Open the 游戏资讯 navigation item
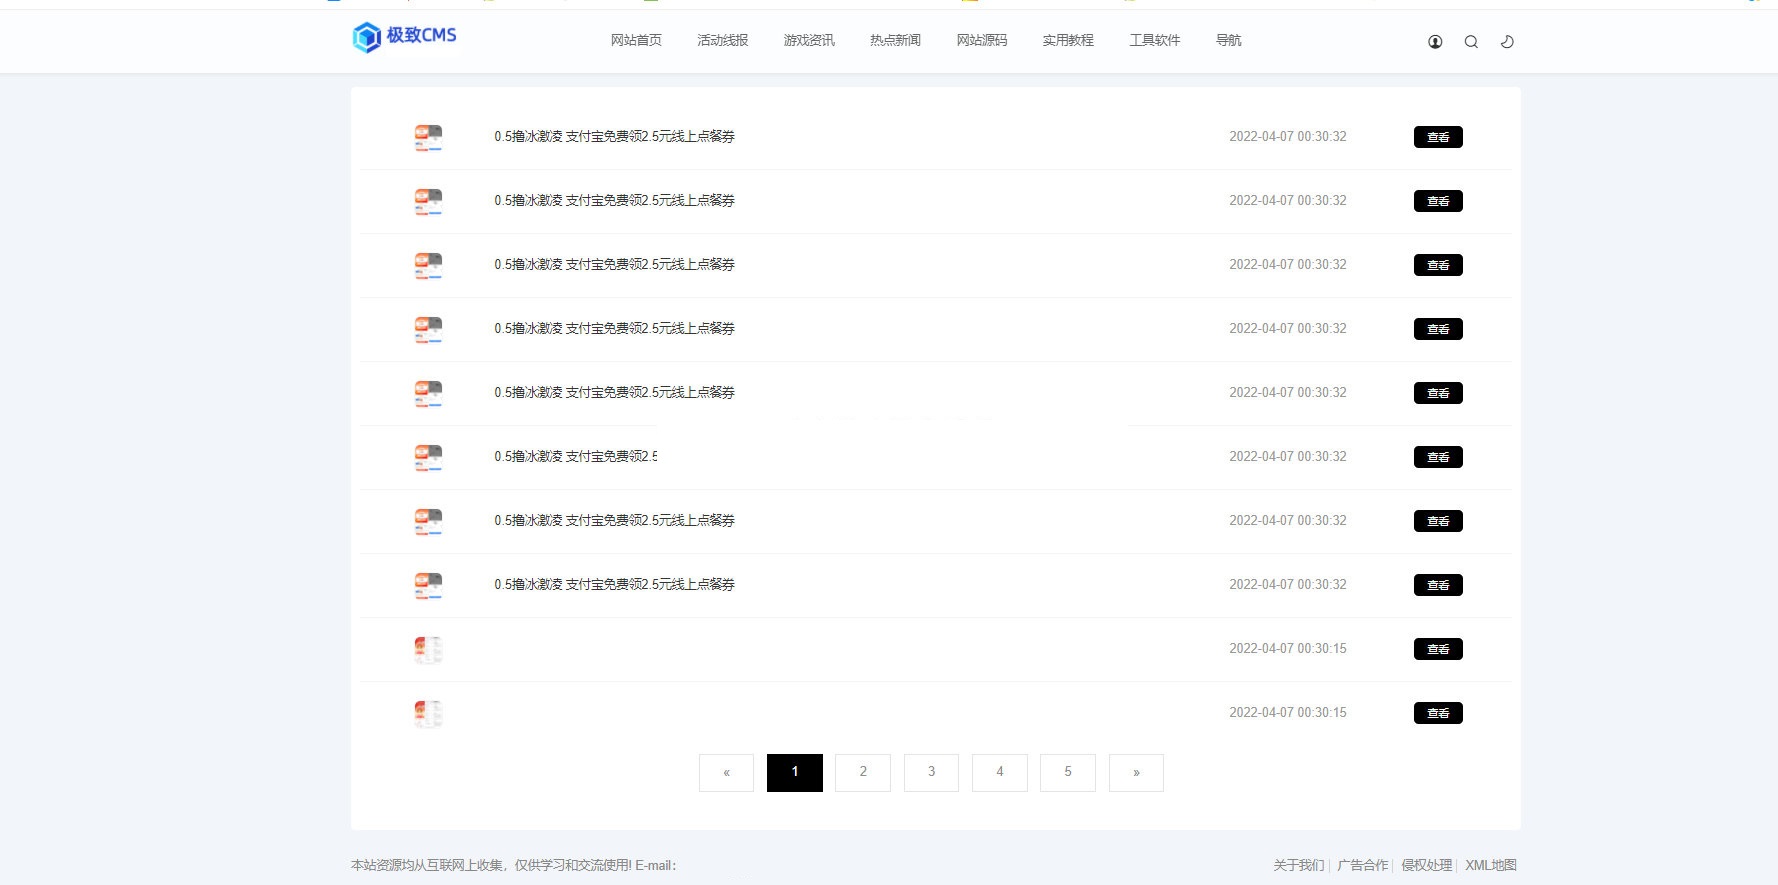This screenshot has width=1778, height=885. 809,41
